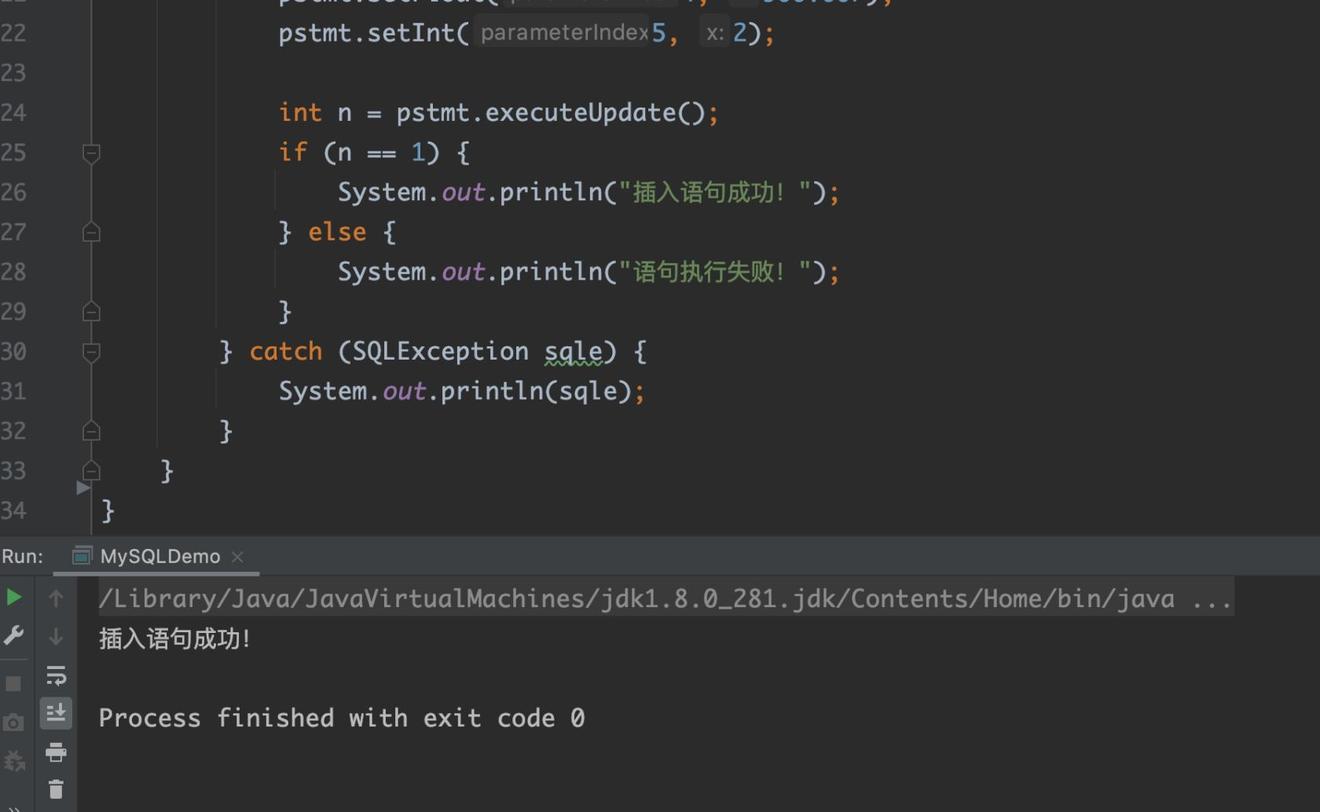Click the sqle parameter in catch clause
The image size is (1320, 812).
pyautogui.click(x=573, y=352)
